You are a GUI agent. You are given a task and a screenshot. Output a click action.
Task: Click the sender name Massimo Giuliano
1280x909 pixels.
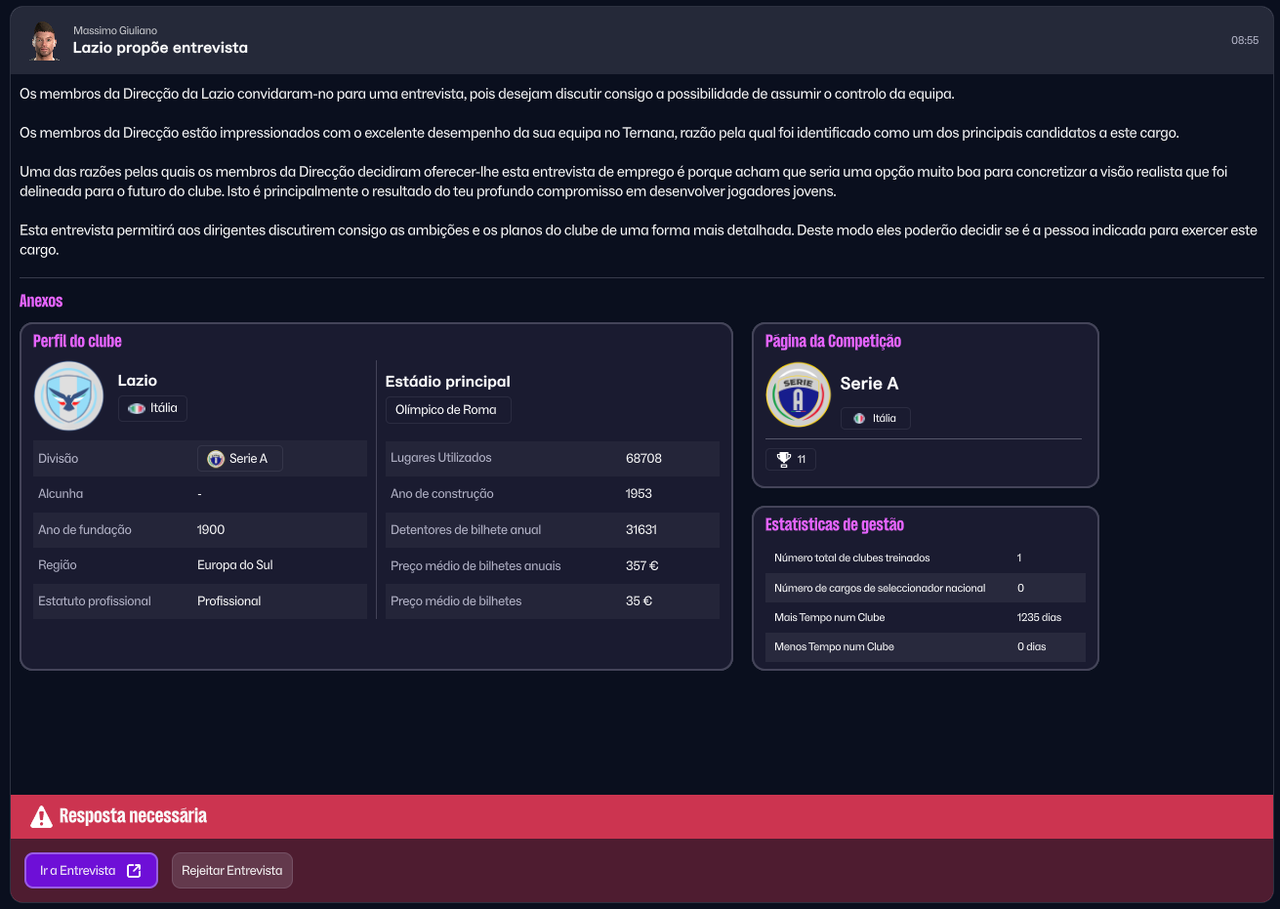[115, 31]
